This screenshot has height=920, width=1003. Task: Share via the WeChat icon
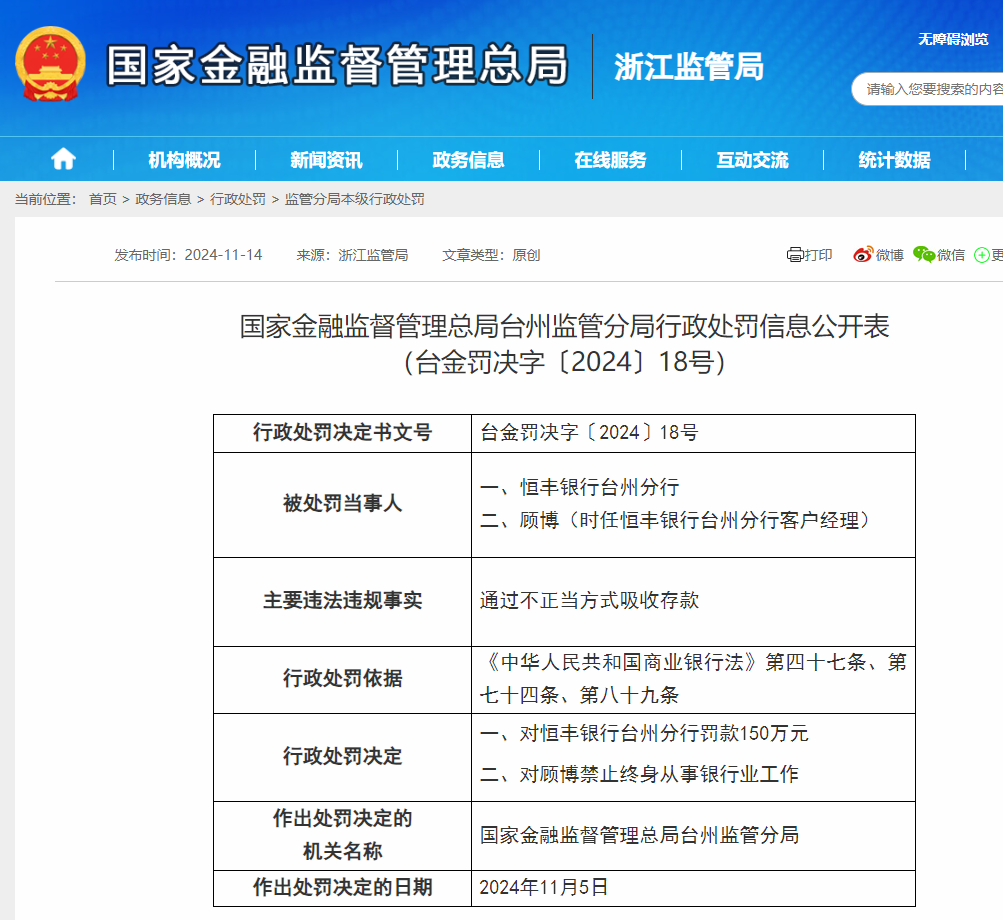point(924,255)
